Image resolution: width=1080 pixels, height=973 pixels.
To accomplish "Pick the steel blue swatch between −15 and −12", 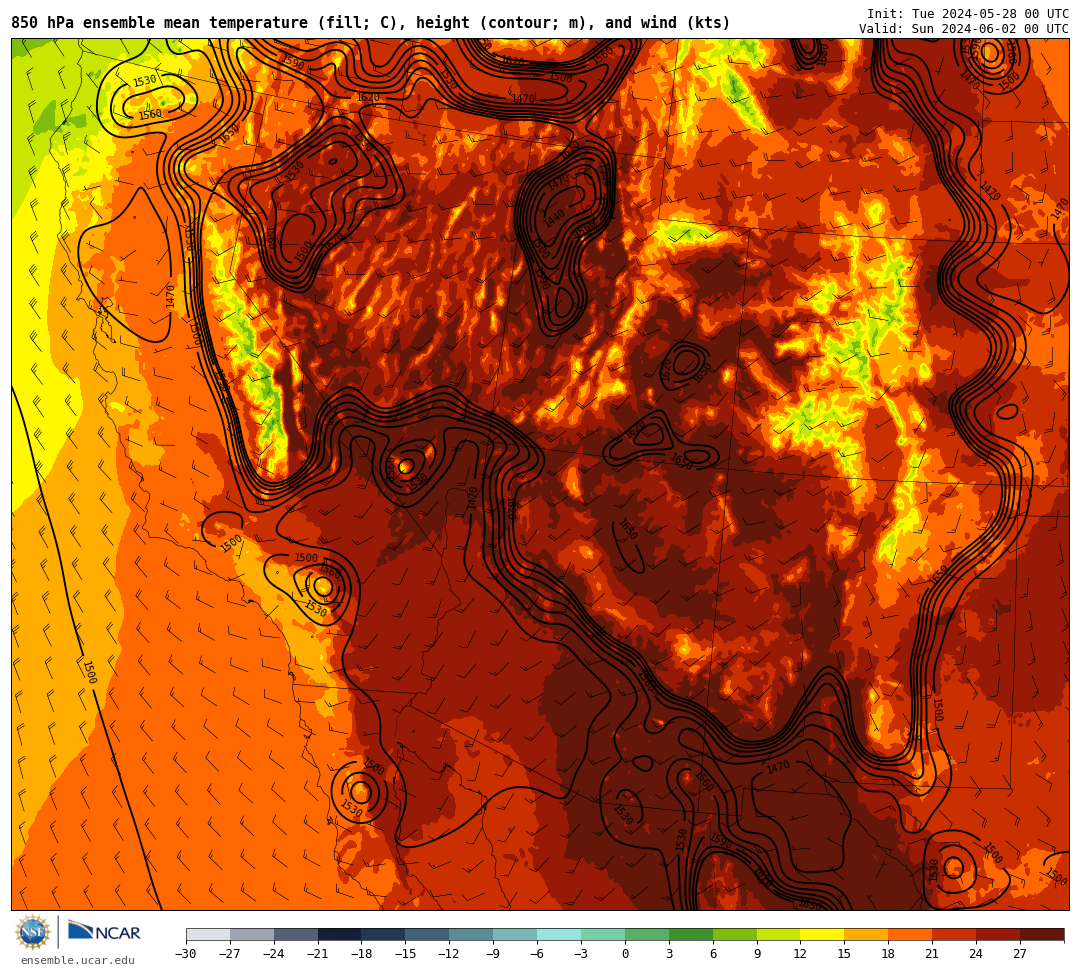I will point(428,934).
